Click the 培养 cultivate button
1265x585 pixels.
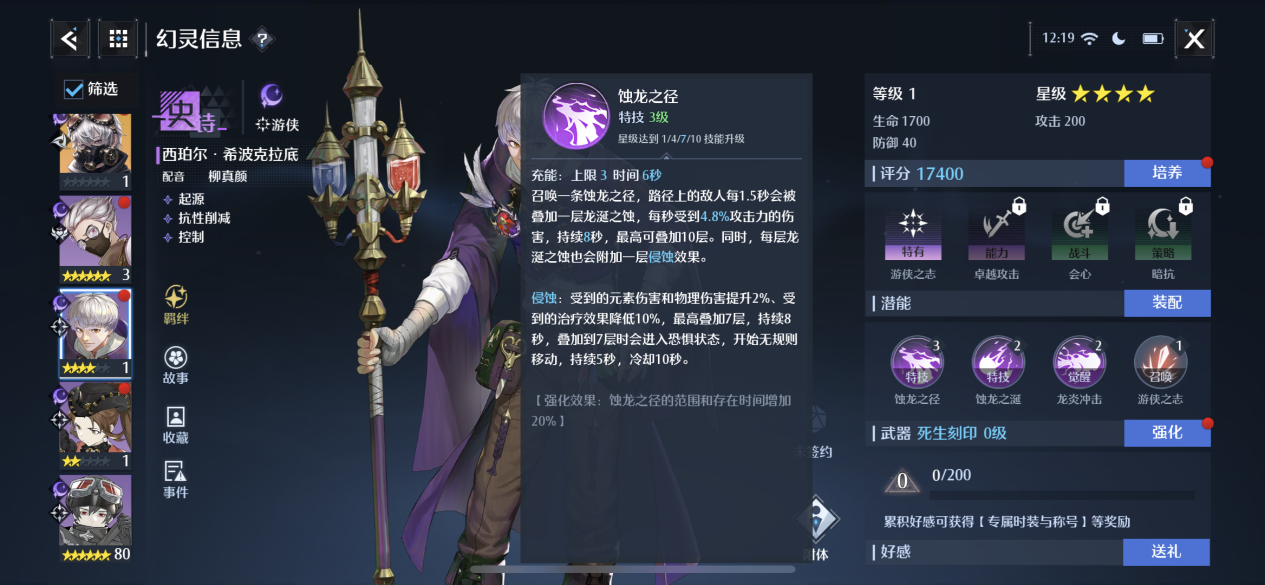point(1167,173)
